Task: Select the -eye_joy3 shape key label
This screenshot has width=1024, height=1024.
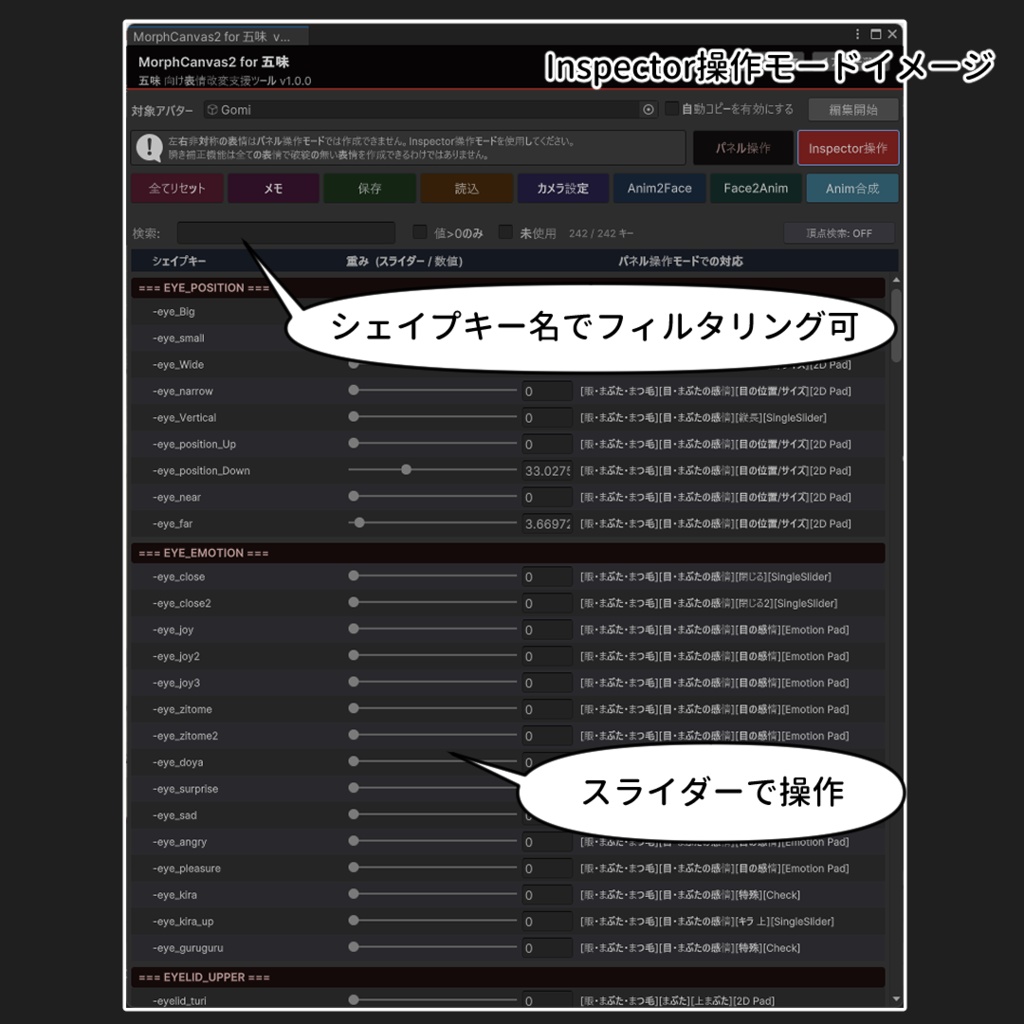Action: (x=176, y=683)
